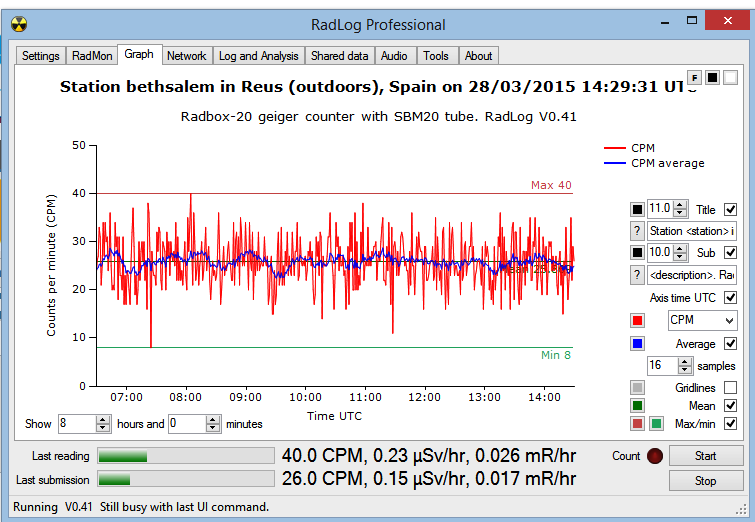755x522 pixels.
Task: Toggle the Axis time UTC checkbox
Action: (730, 298)
